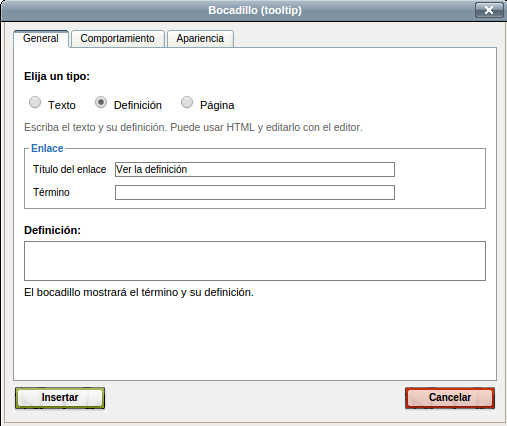Click the Texto type label

pyautogui.click(x=62, y=105)
